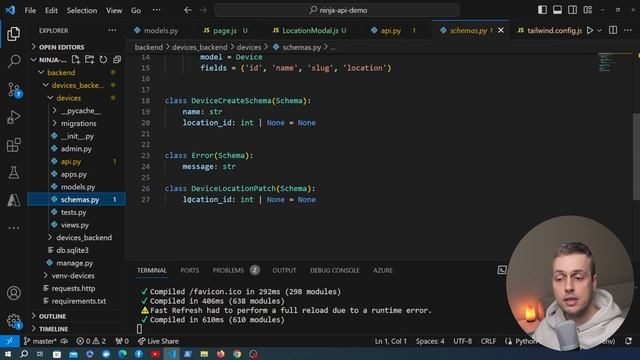Collapse the NINJA workspace root folder

34,60
